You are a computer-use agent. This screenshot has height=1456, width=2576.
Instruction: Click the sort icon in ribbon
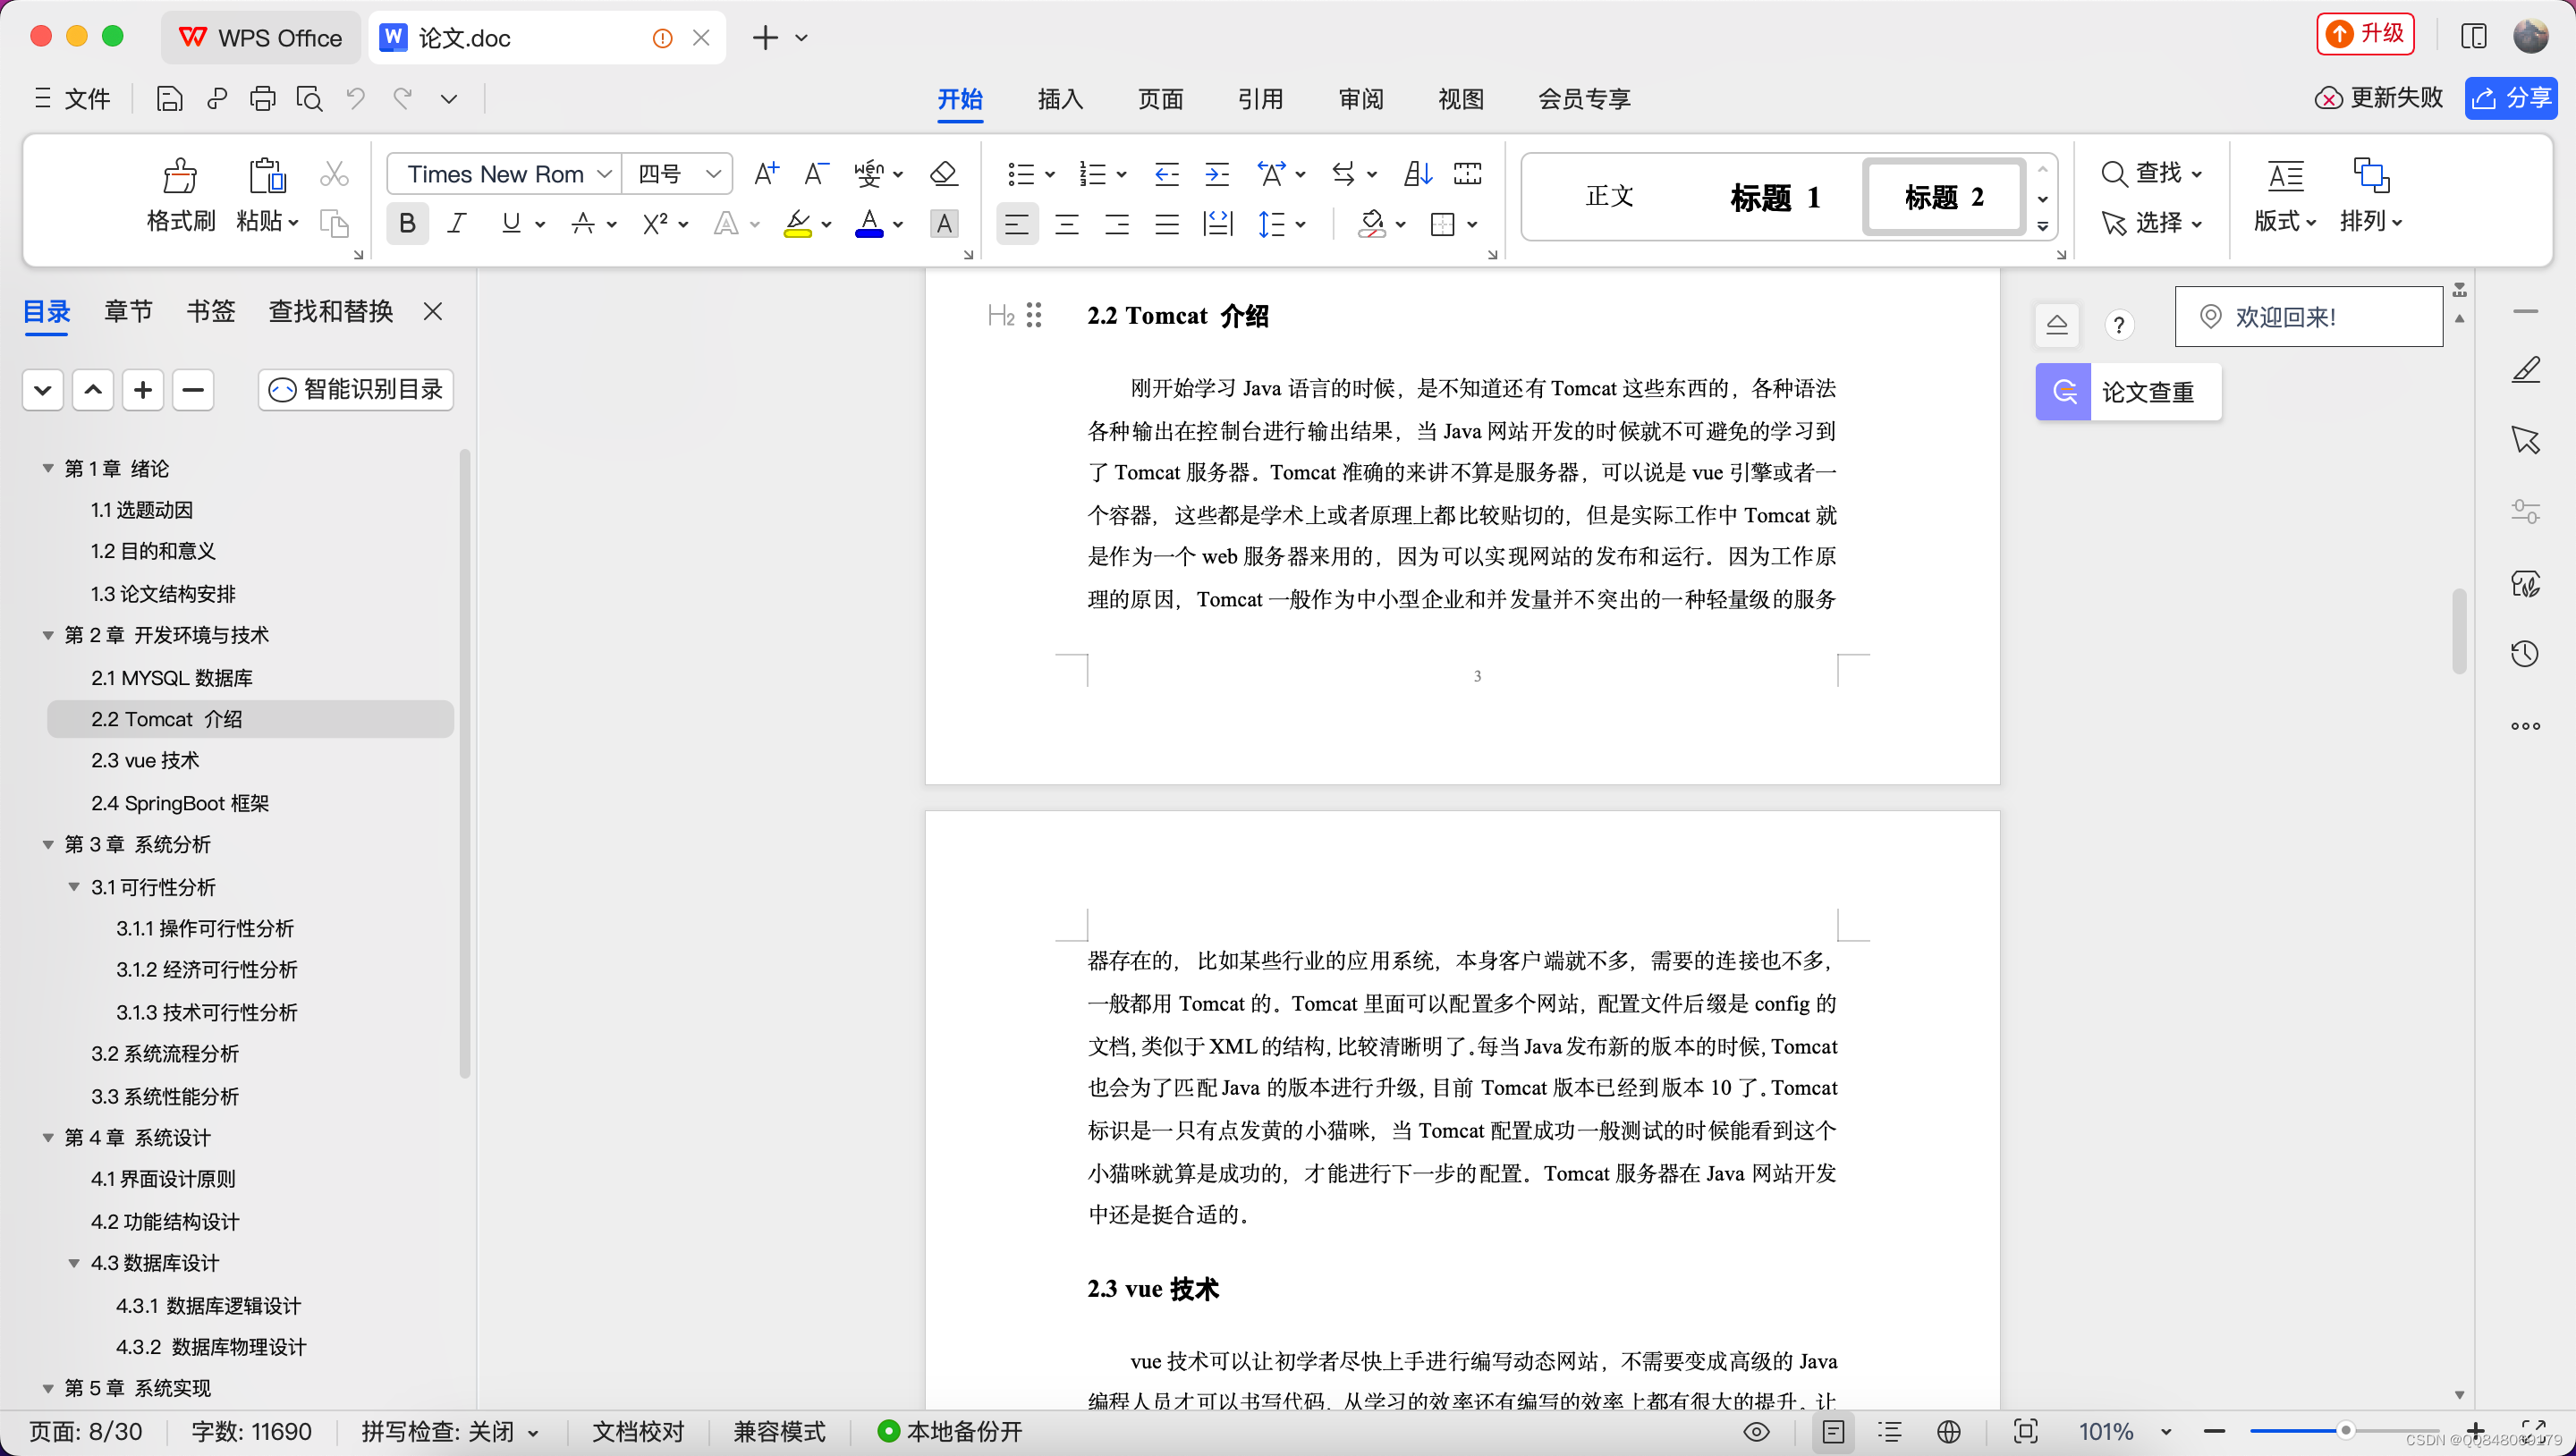(x=1417, y=174)
